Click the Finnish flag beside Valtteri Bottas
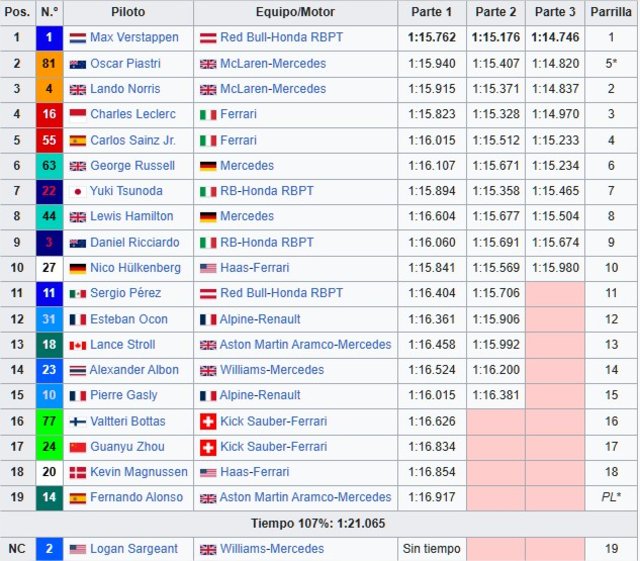 tap(78, 422)
